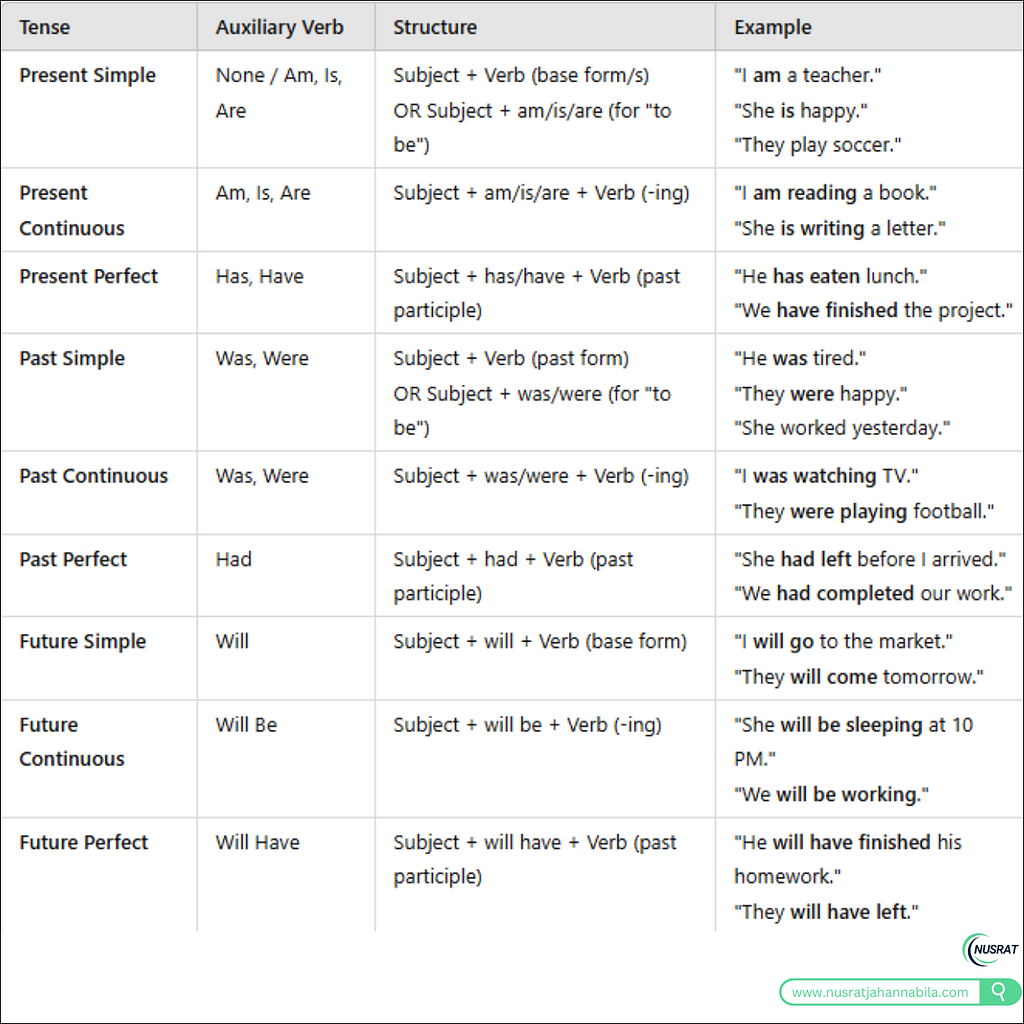
Task: Click the "They will have left." example
Action: pos(826,912)
